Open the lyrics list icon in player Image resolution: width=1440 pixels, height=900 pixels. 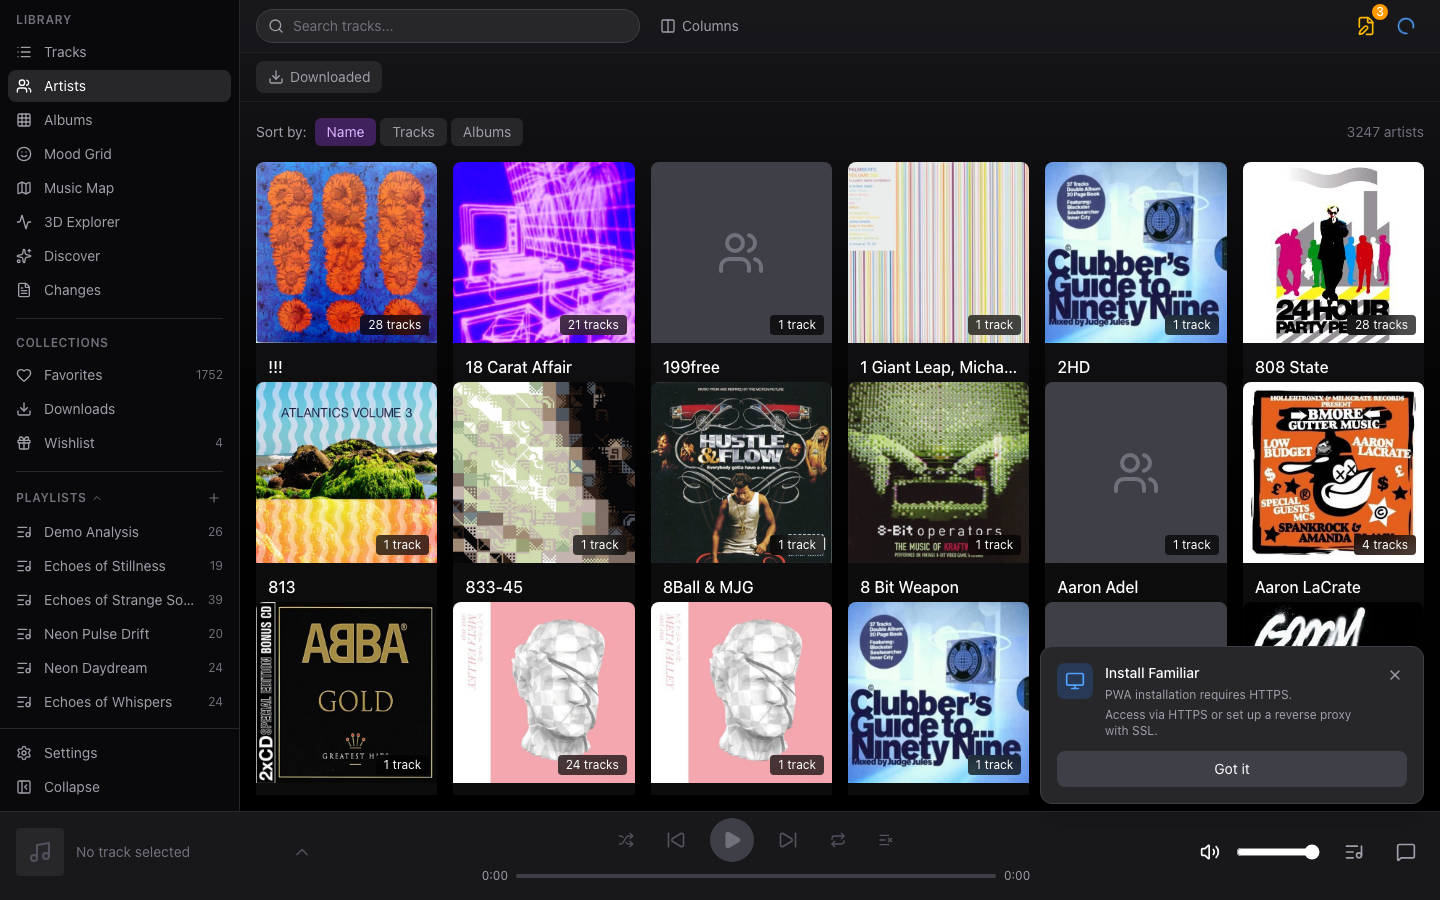(x=885, y=840)
